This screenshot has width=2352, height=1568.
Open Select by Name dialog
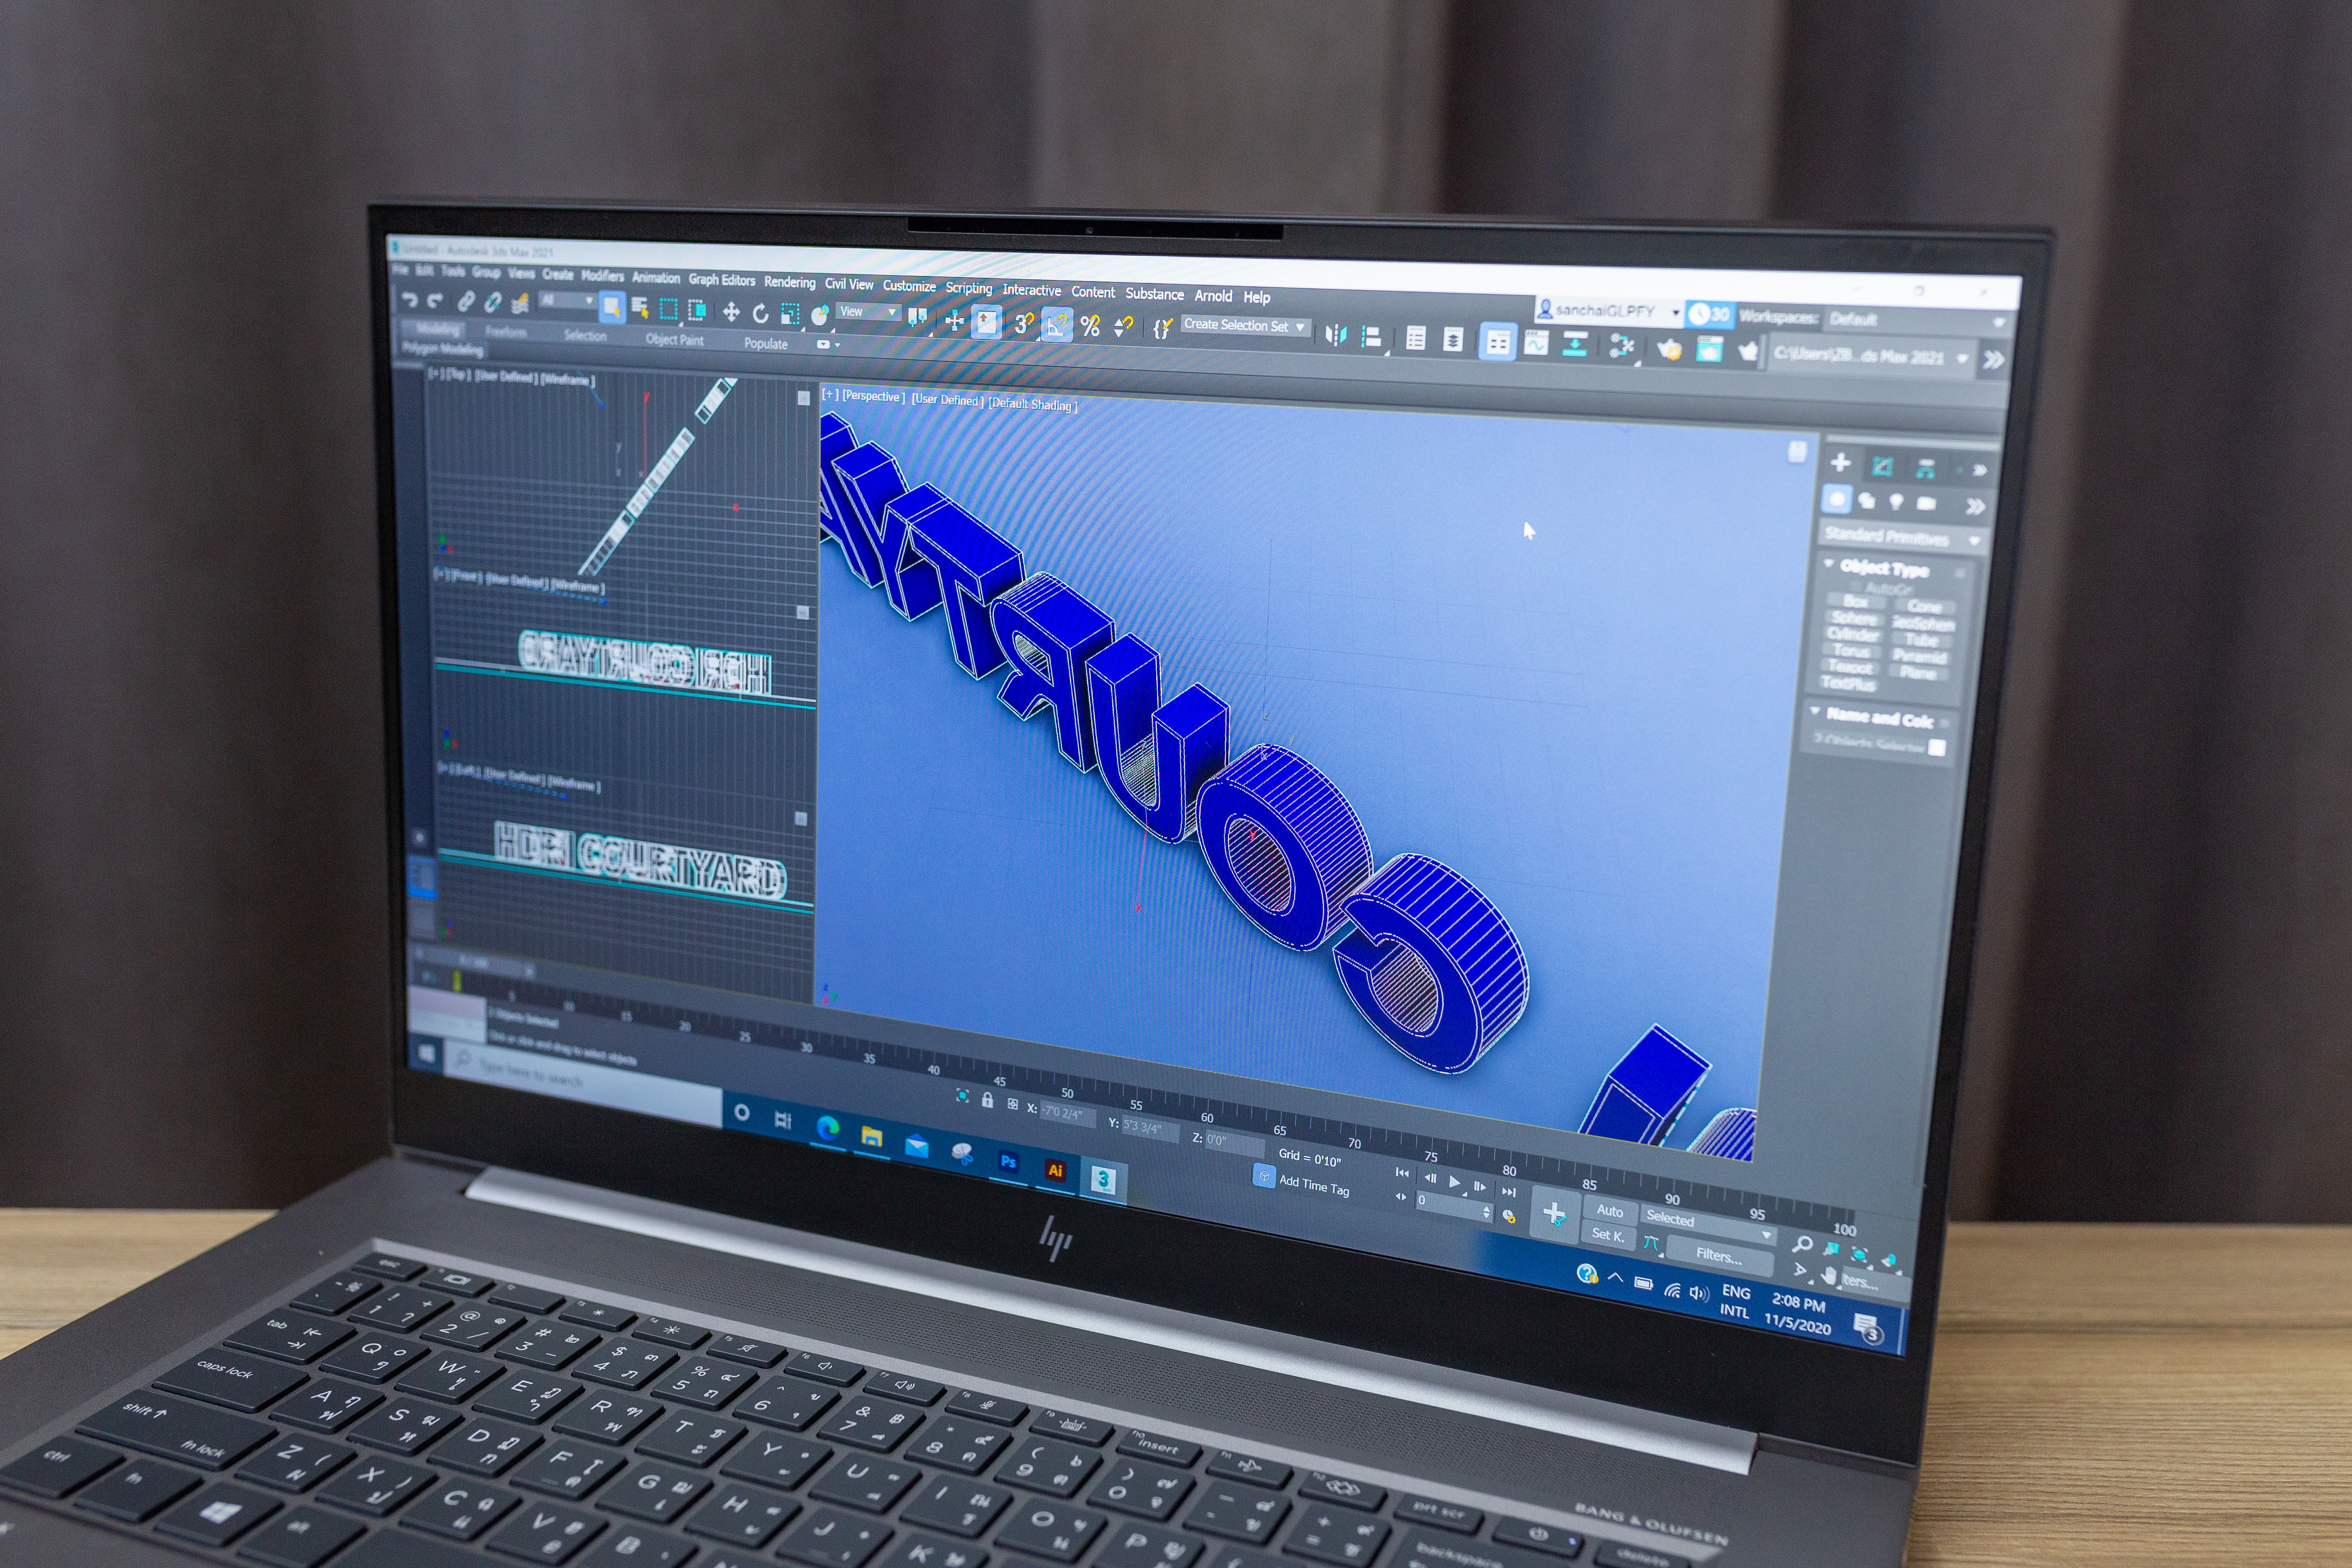pyautogui.click(x=640, y=309)
